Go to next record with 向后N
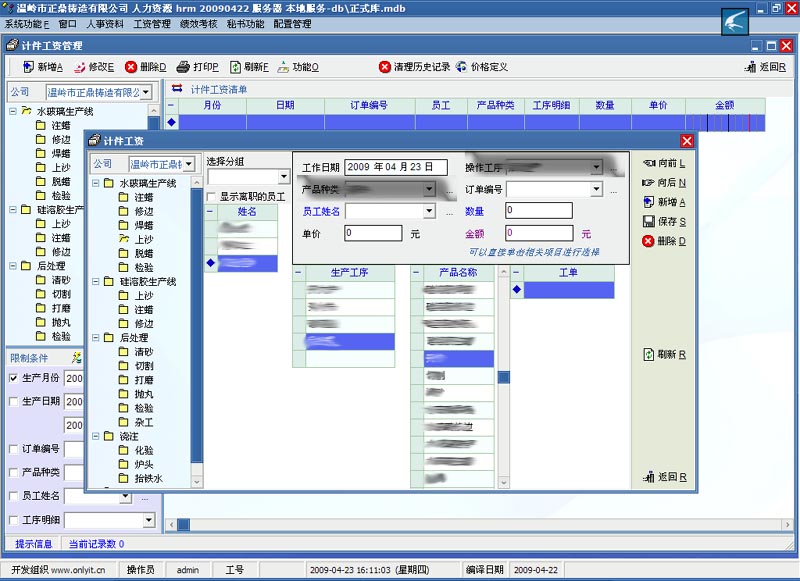 [x=664, y=183]
